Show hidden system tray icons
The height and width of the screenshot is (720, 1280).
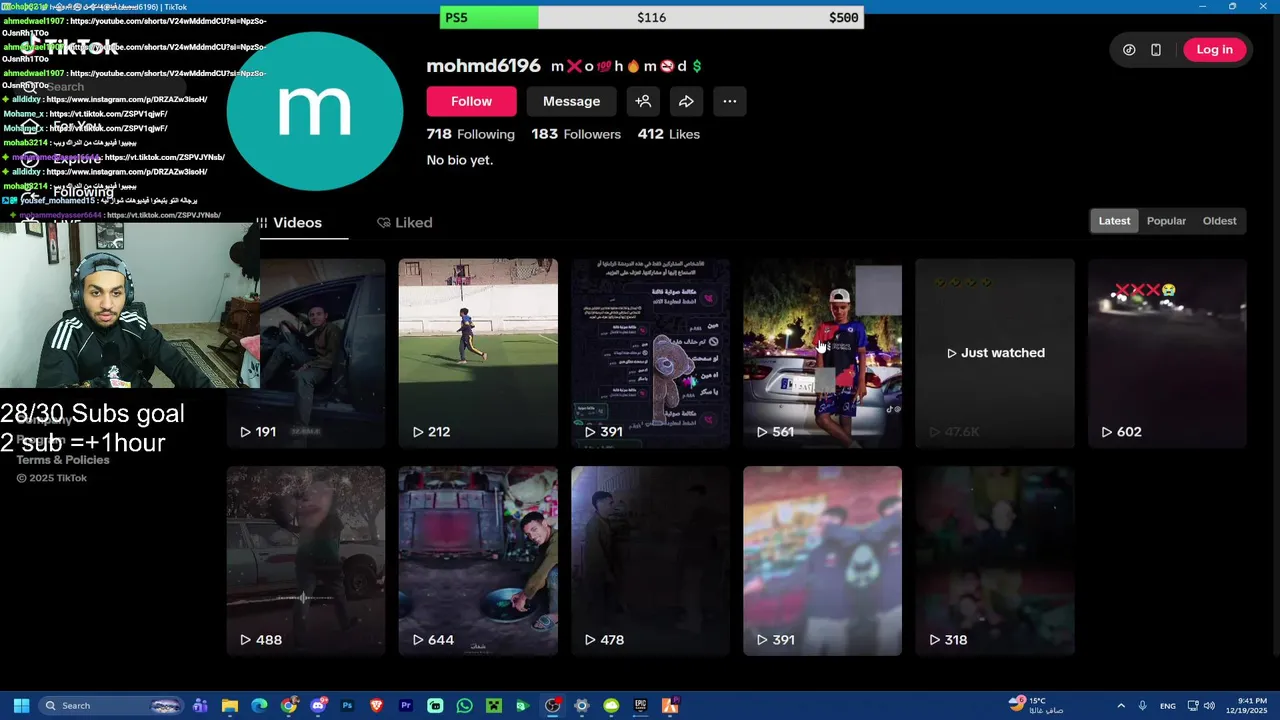tap(1121, 706)
